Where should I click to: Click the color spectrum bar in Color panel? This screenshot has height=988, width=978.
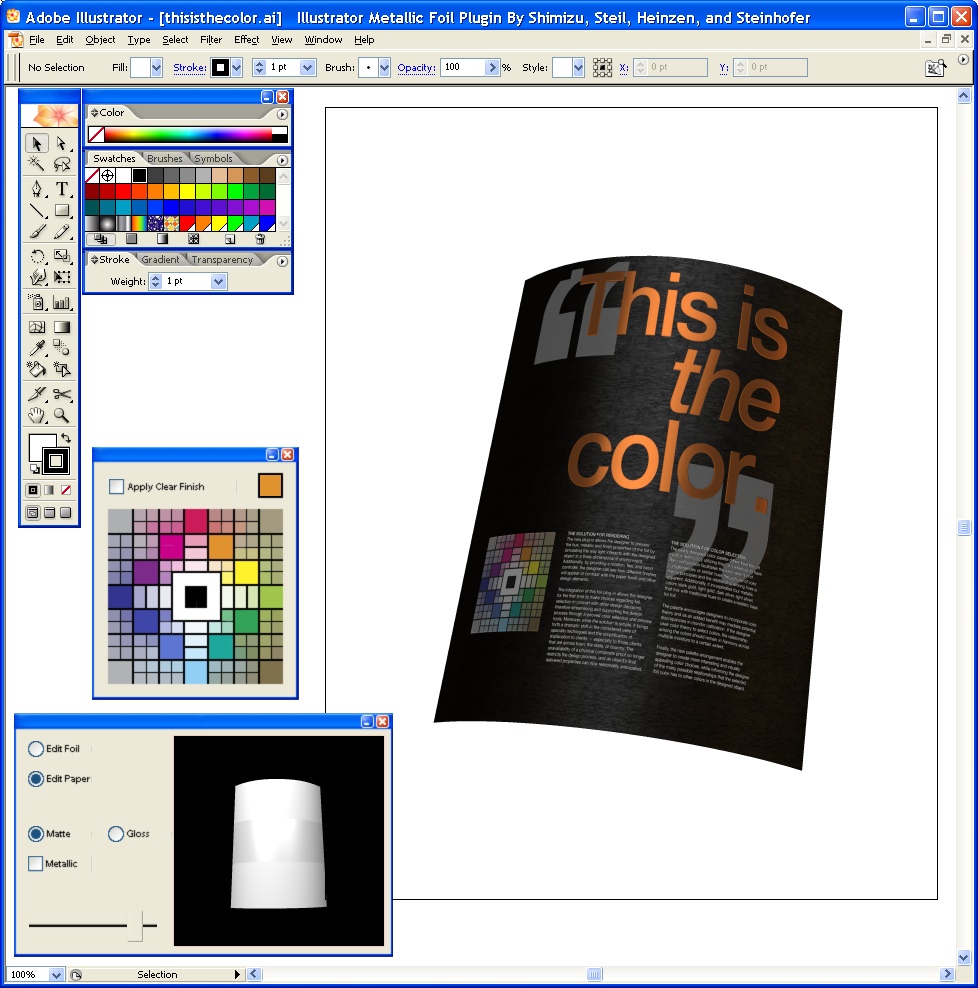[188, 134]
